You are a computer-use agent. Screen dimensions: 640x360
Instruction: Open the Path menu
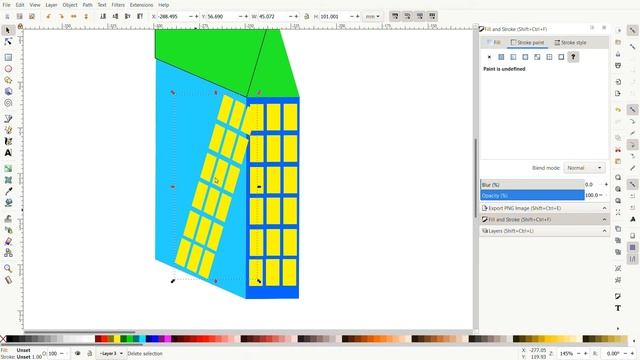(87, 5)
